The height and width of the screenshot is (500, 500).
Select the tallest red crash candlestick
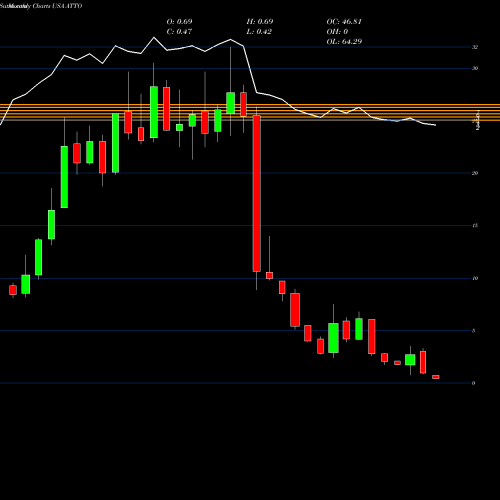[256, 193]
